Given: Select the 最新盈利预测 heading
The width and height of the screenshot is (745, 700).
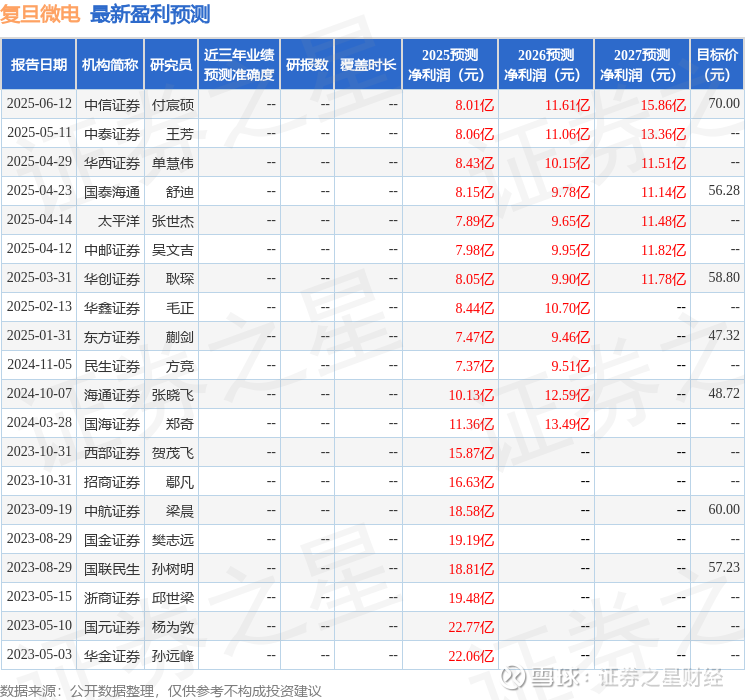Looking at the screenshot, I should [x=150, y=14].
